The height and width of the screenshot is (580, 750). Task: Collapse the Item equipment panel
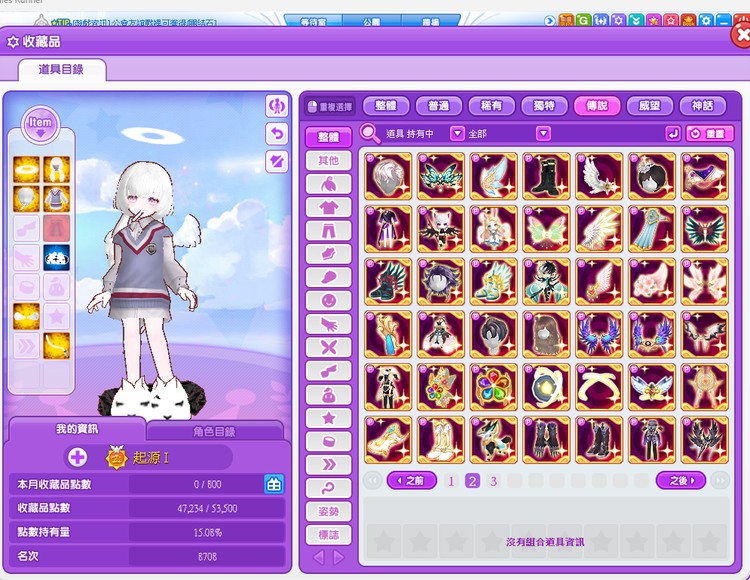[40, 124]
